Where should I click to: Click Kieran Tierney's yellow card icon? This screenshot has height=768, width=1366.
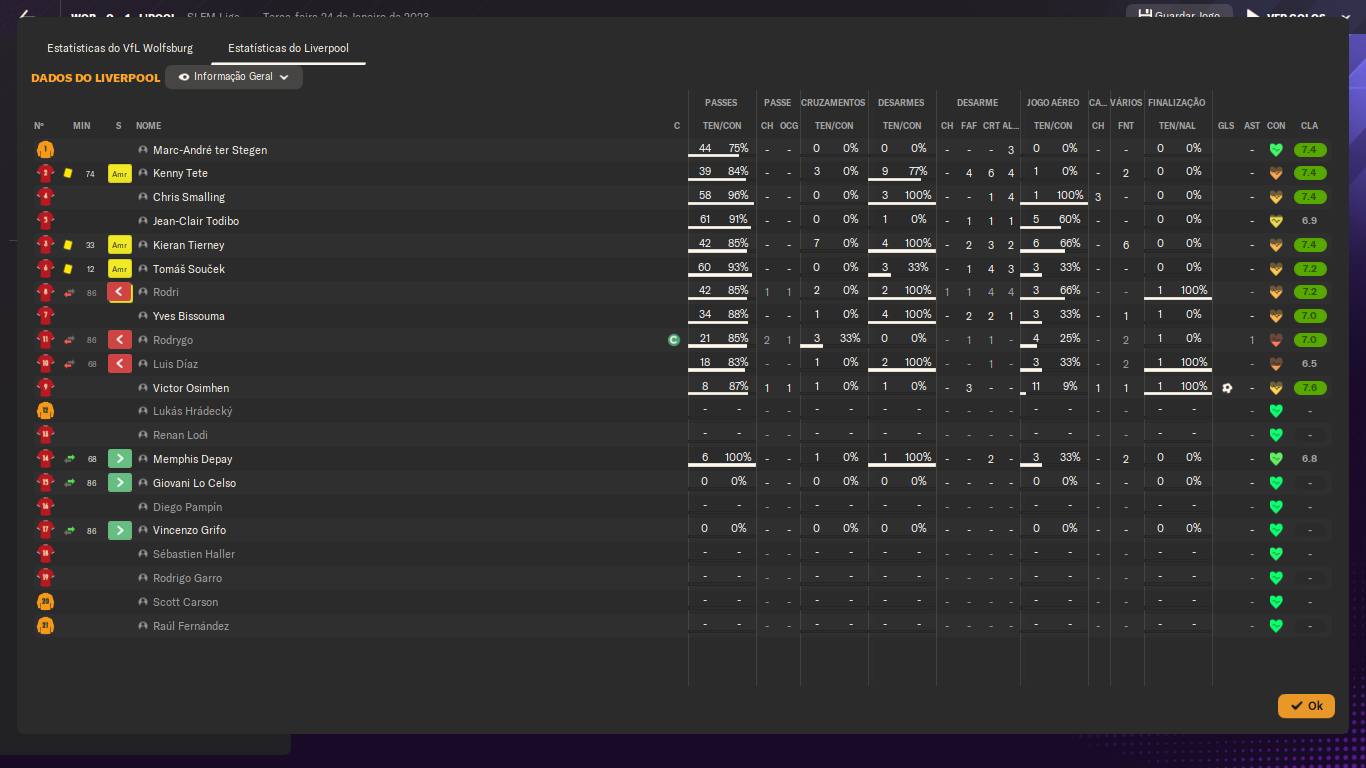(68, 245)
